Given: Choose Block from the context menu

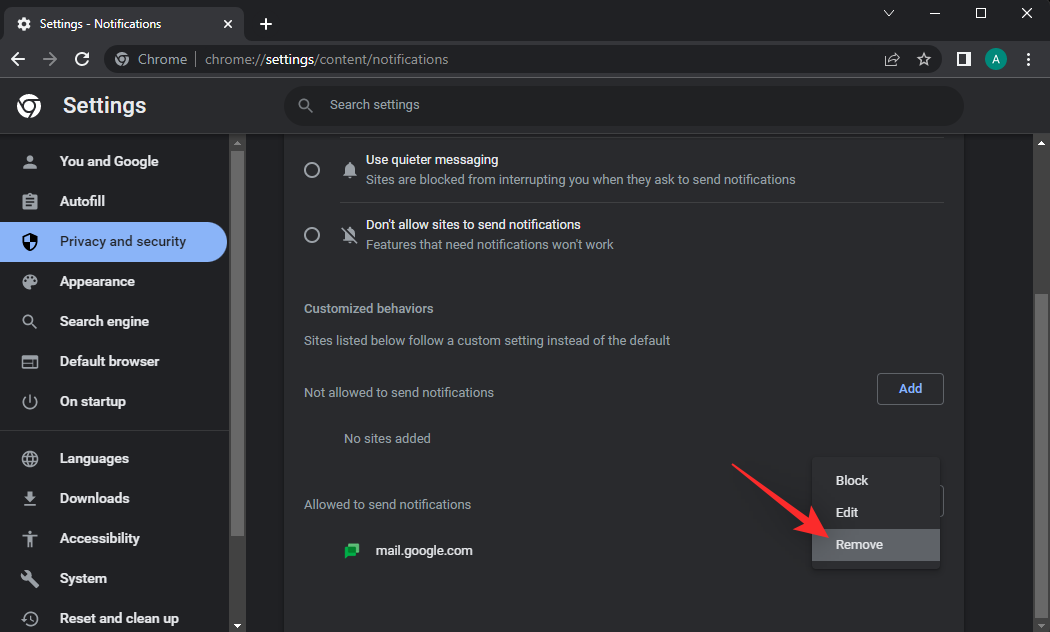Looking at the screenshot, I should pyautogui.click(x=852, y=481).
